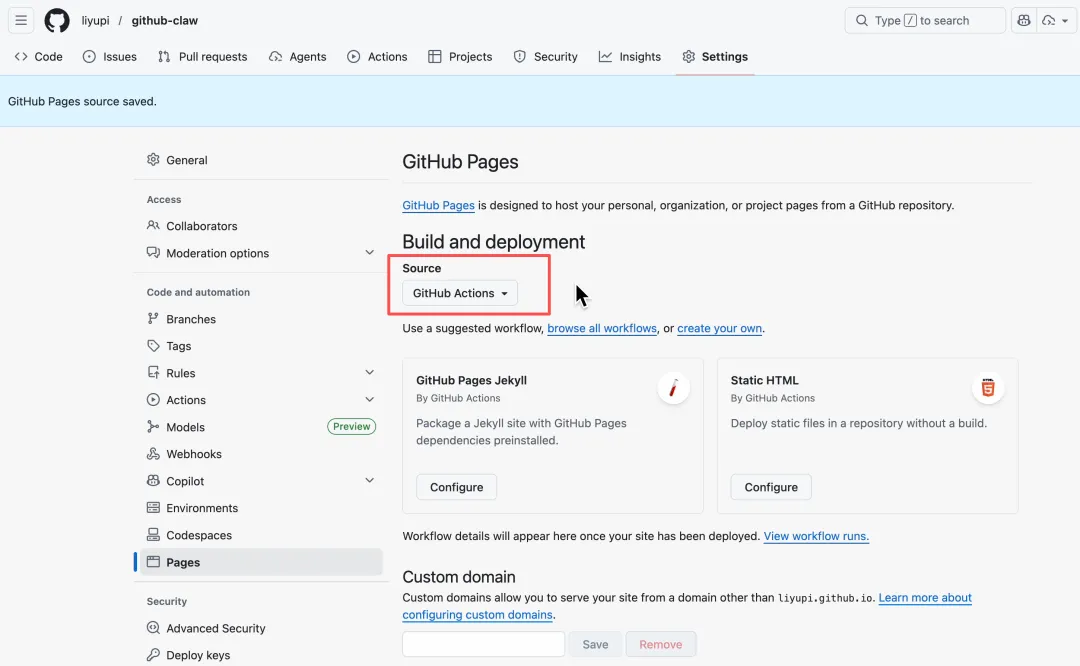Click the Static HTML5 logo icon
This screenshot has height=666, width=1080.
tap(988, 388)
